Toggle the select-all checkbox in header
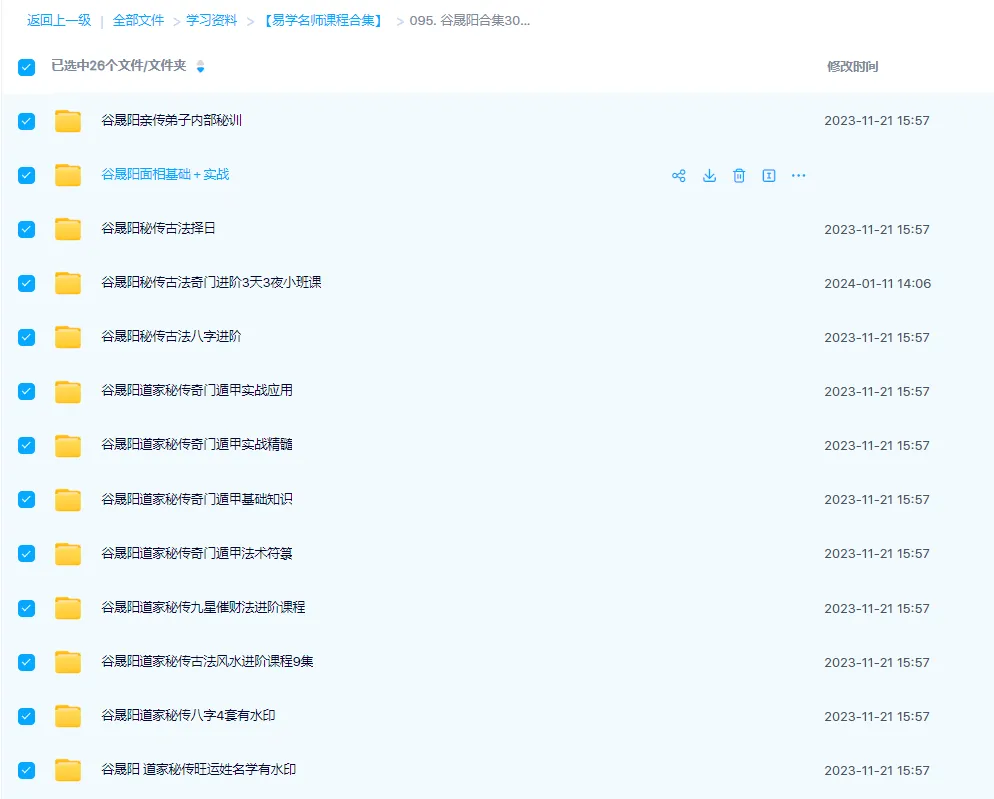The width and height of the screenshot is (994, 799). tap(27, 67)
